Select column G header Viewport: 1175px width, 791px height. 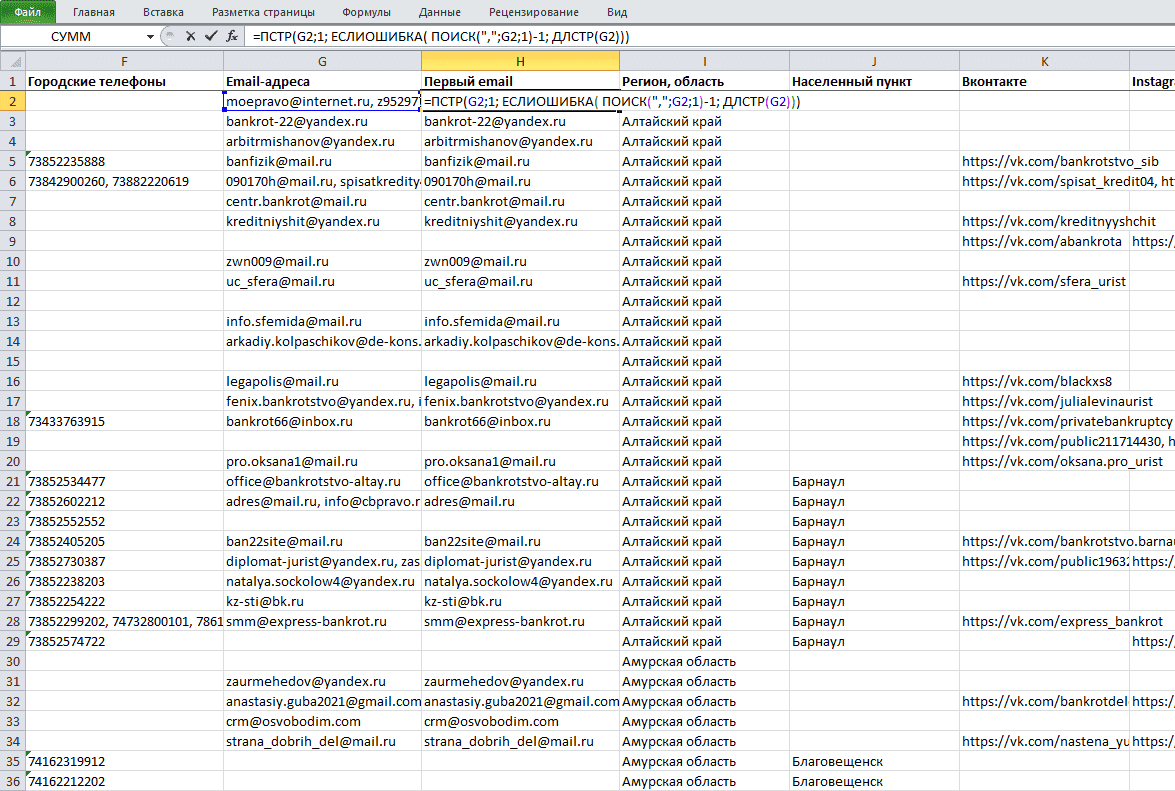[x=322, y=61]
